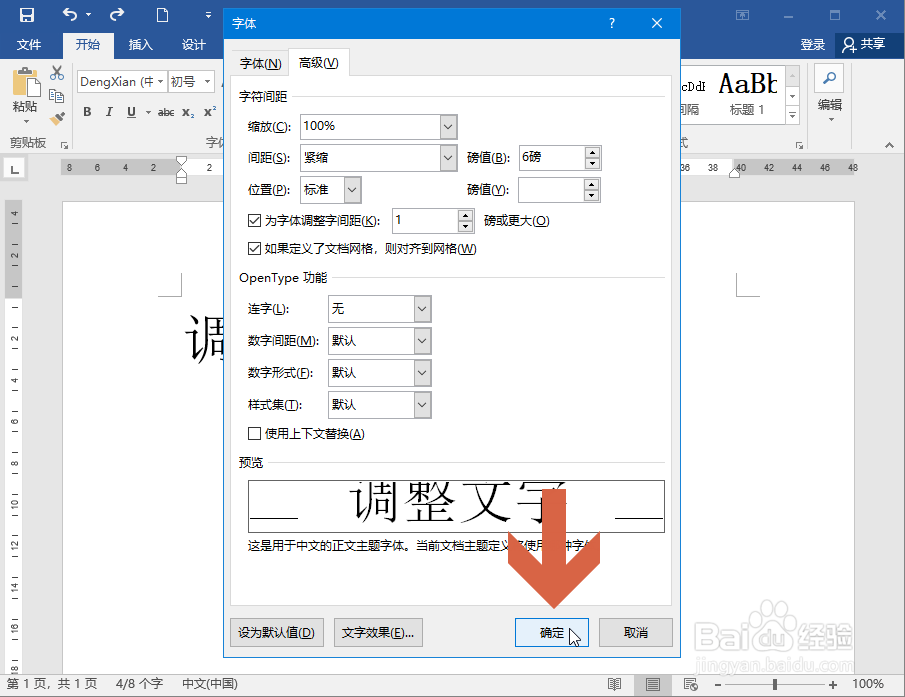This screenshot has height=697, width=905.
Task: Click the Cut (scissors) icon
Action: [57, 74]
